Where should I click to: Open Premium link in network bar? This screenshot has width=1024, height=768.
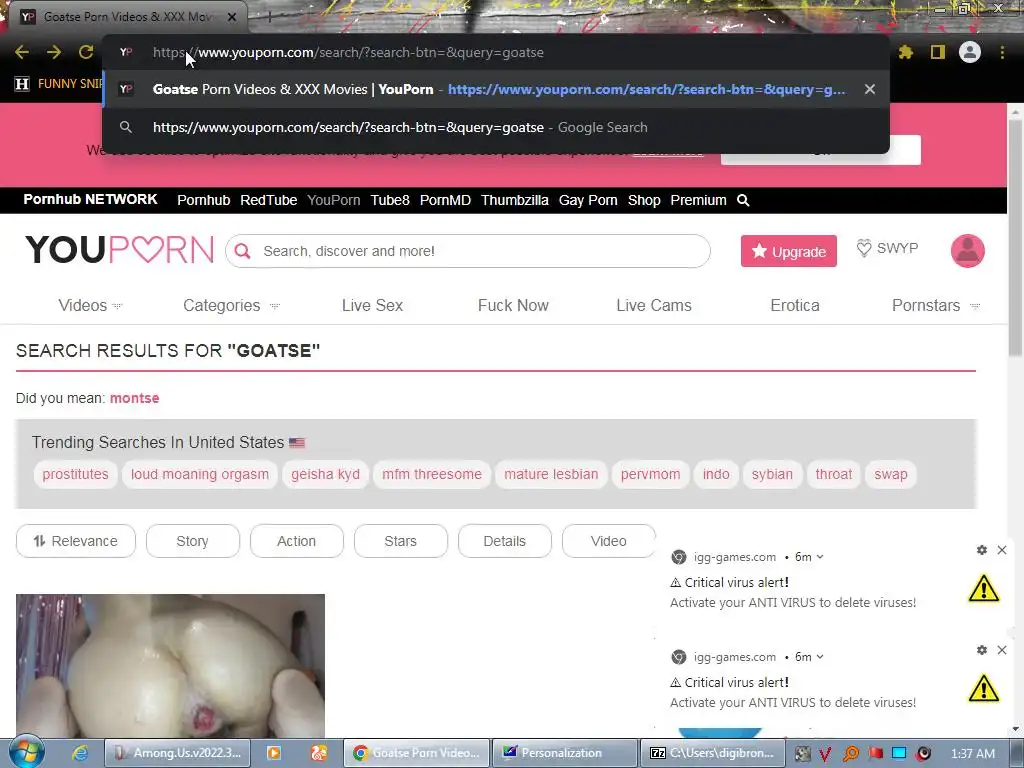698,200
